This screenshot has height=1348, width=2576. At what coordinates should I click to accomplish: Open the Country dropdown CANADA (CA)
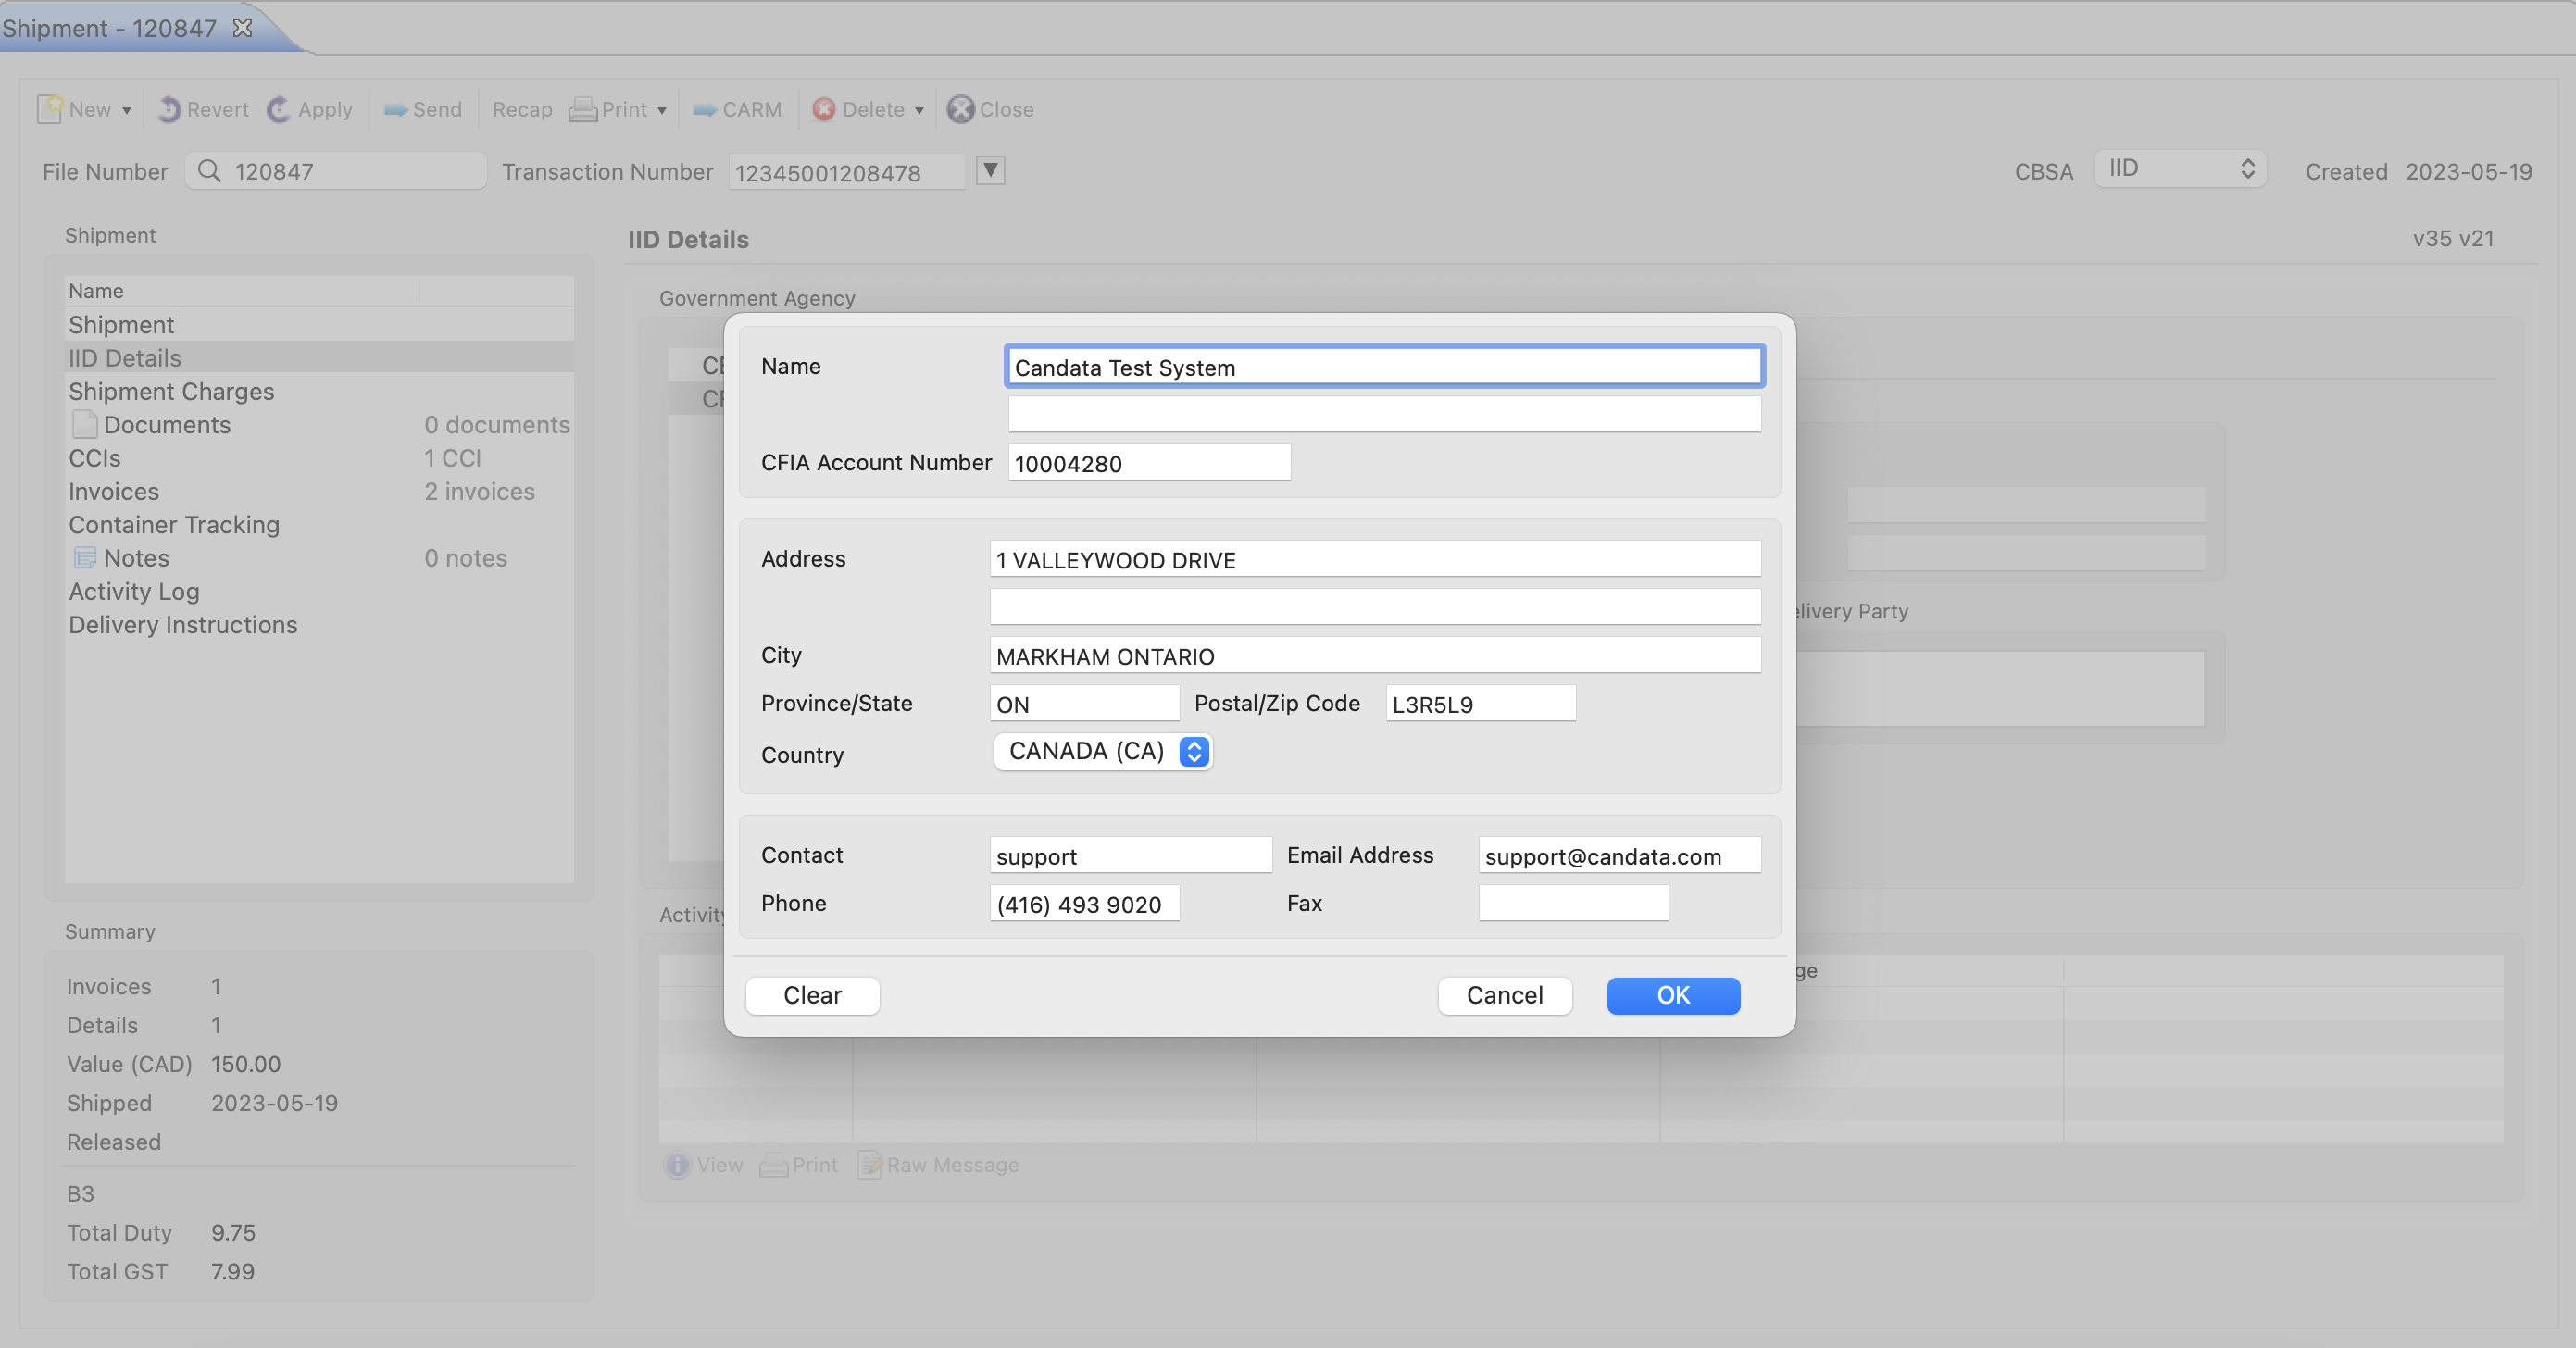point(1103,751)
